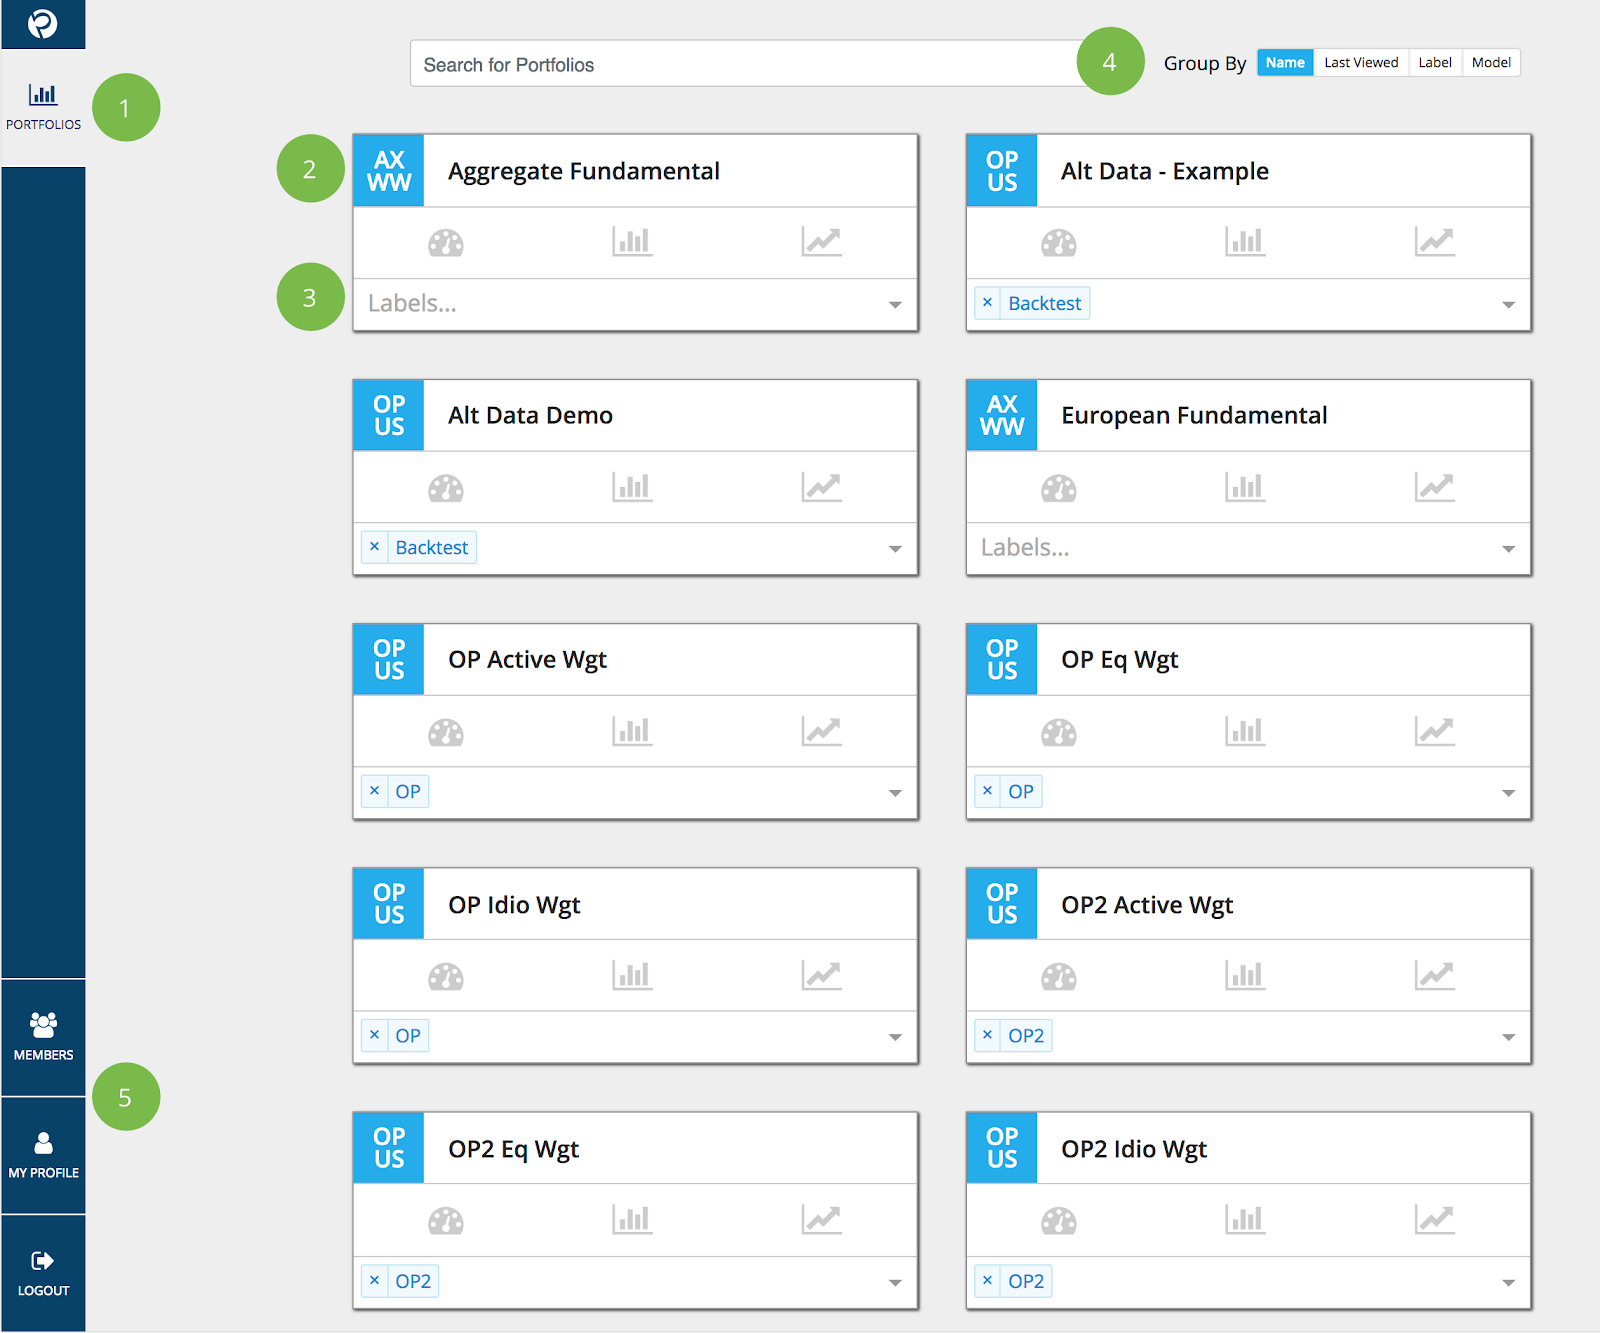
Task: Open line chart view for OP2 Eq Wgt
Action: coord(821,1220)
